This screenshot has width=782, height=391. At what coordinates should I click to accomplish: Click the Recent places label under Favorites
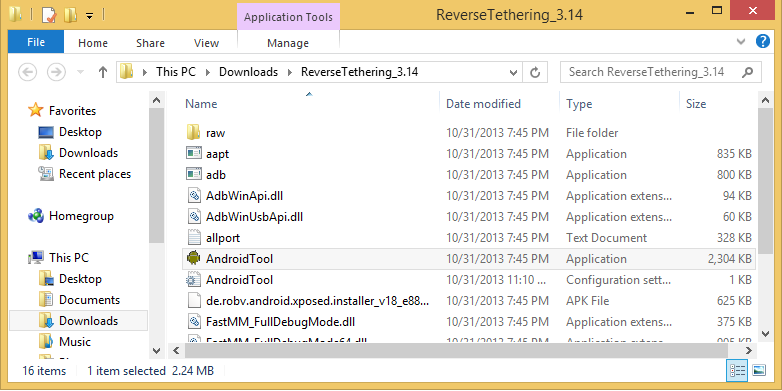coord(95,174)
